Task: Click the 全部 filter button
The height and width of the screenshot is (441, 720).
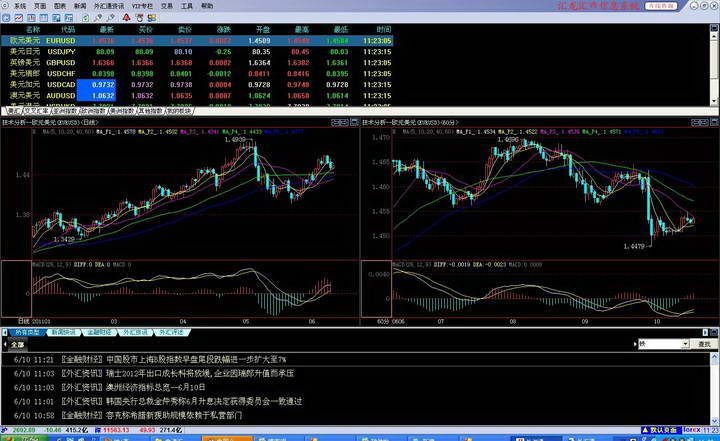Action: (17, 345)
